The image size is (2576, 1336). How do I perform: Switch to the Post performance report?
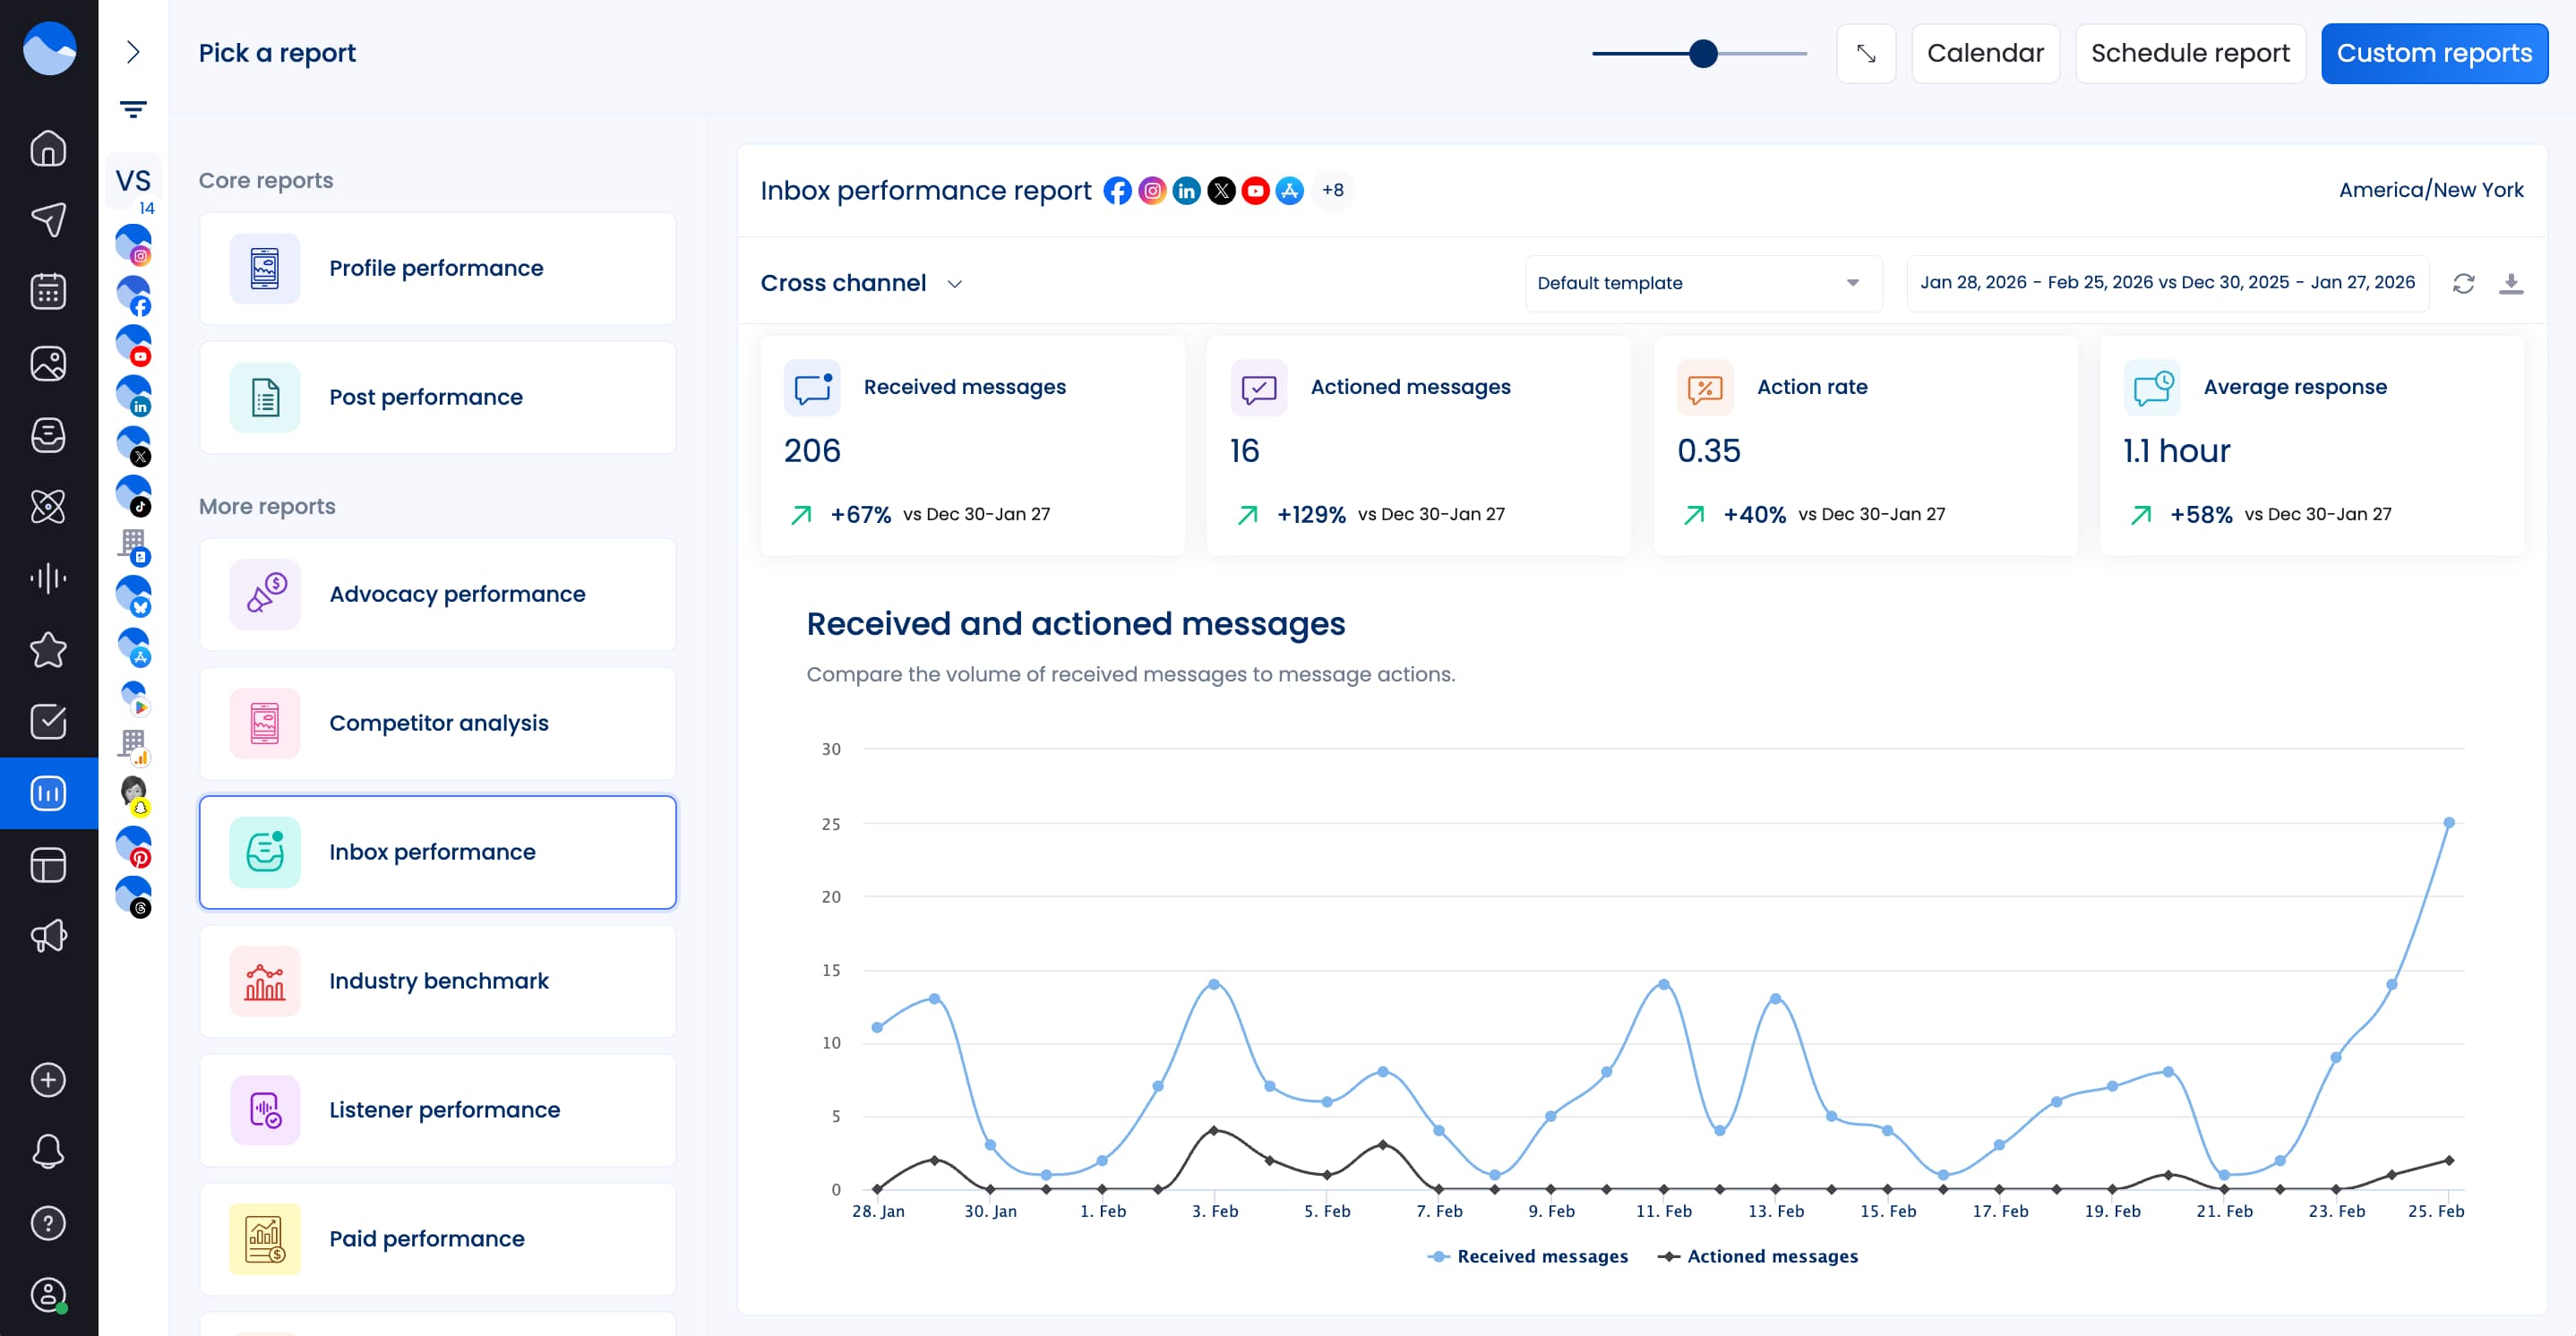437,397
